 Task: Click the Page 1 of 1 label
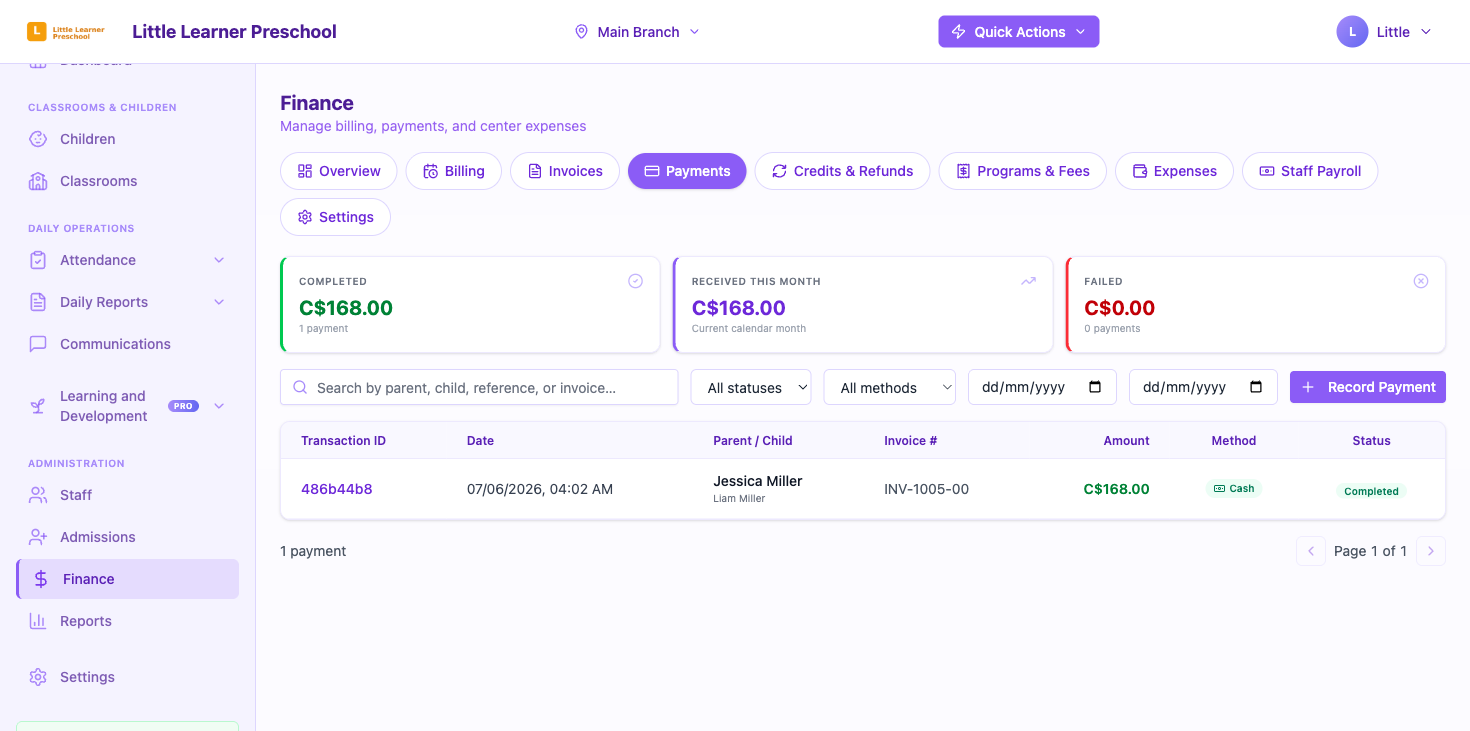coord(1370,551)
